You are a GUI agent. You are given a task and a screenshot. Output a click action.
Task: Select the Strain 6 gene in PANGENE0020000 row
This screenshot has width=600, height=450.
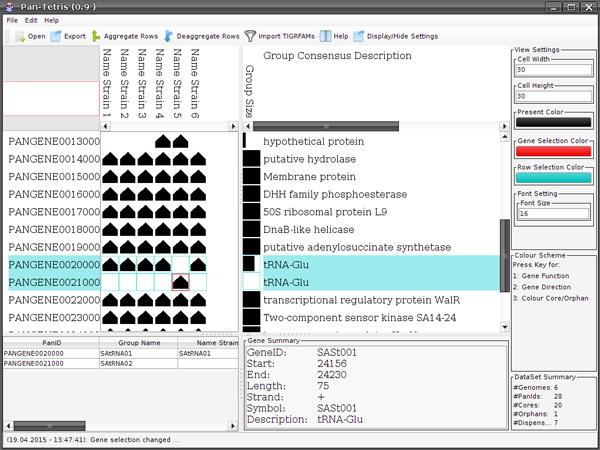198,265
